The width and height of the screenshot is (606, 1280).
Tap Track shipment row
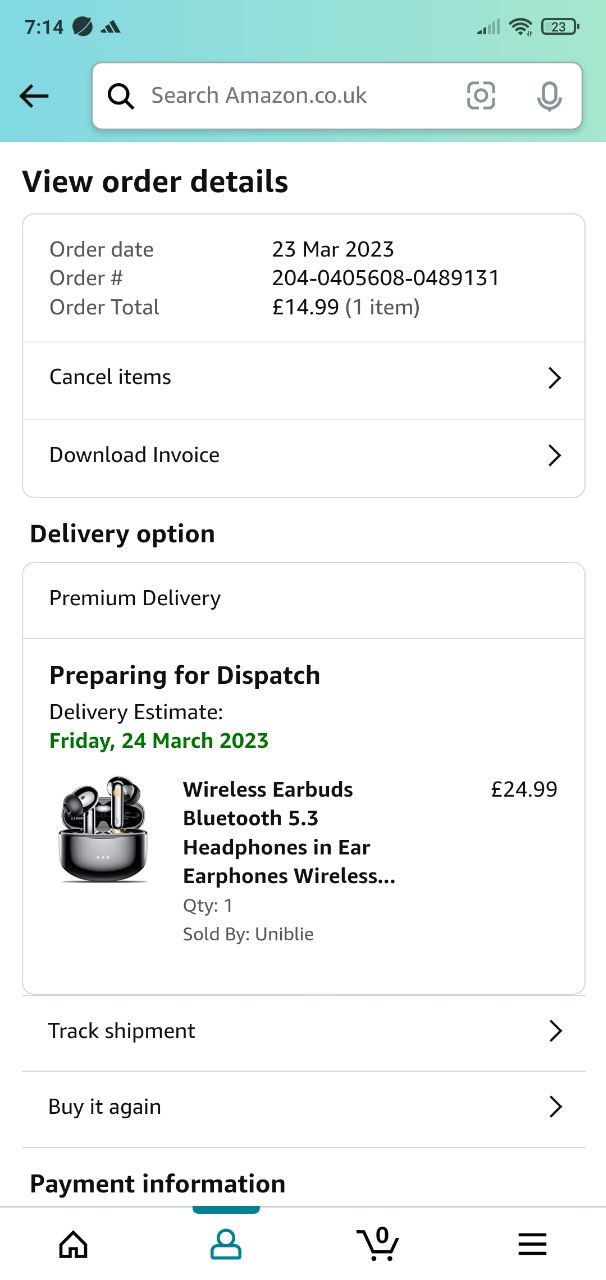click(x=303, y=1033)
